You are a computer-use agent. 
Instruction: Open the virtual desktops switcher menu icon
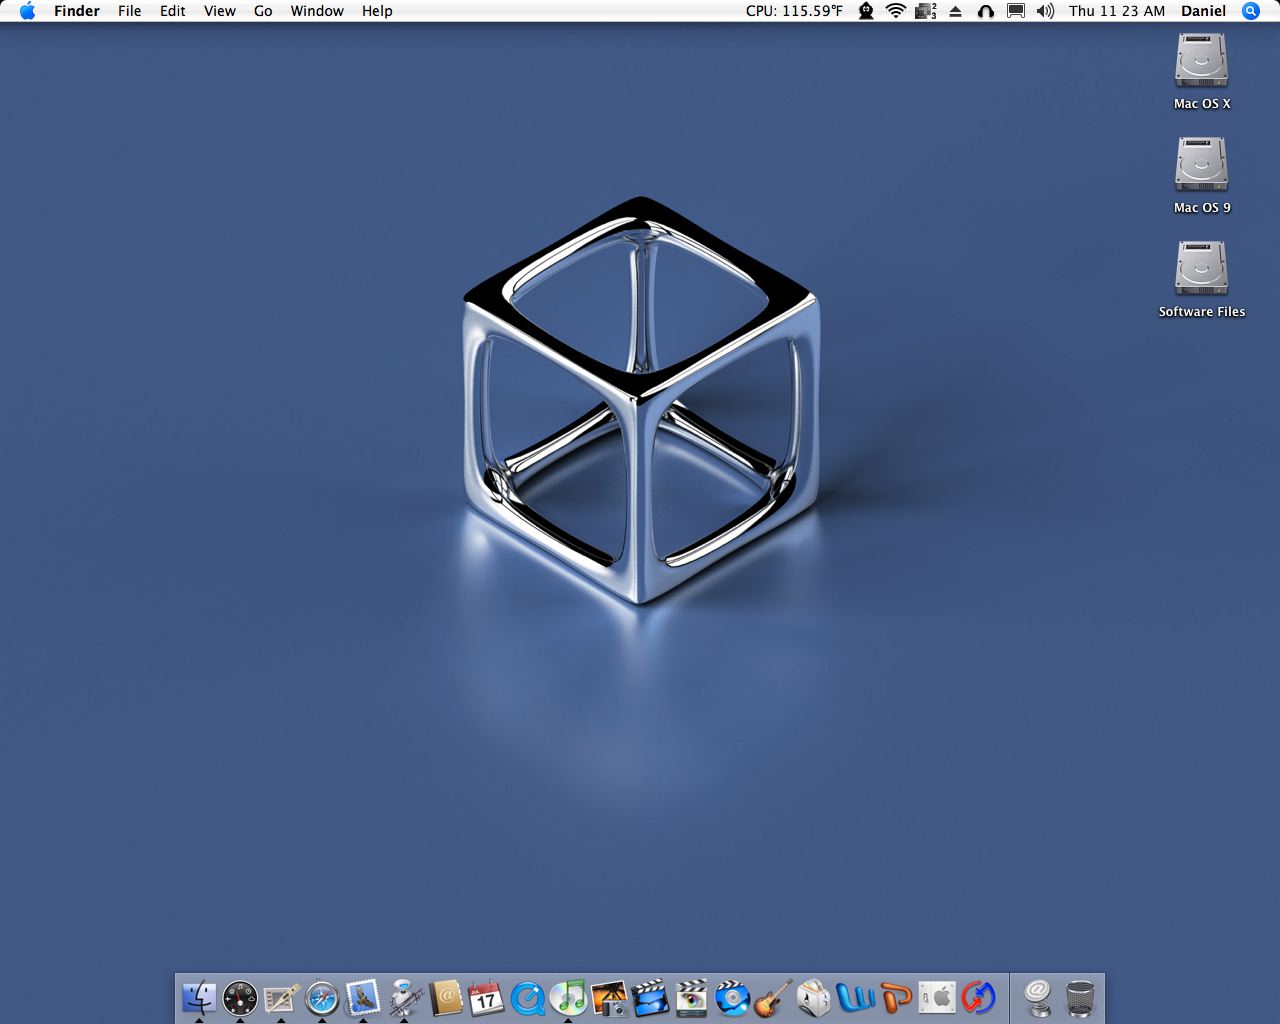pyautogui.click(x=926, y=11)
